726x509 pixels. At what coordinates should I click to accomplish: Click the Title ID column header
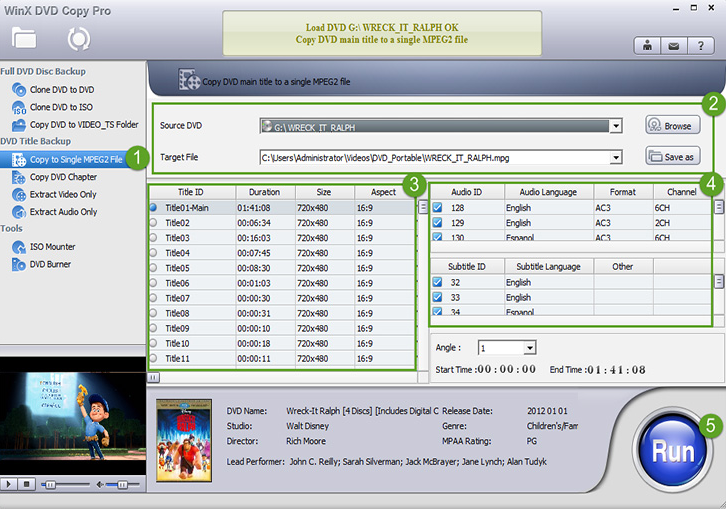click(x=192, y=192)
